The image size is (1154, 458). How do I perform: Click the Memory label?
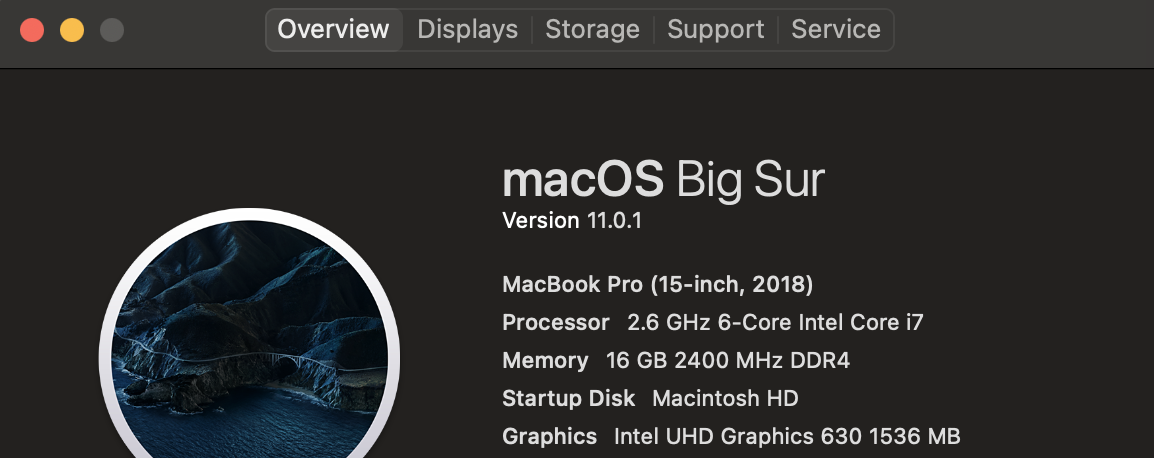[545, 361]
